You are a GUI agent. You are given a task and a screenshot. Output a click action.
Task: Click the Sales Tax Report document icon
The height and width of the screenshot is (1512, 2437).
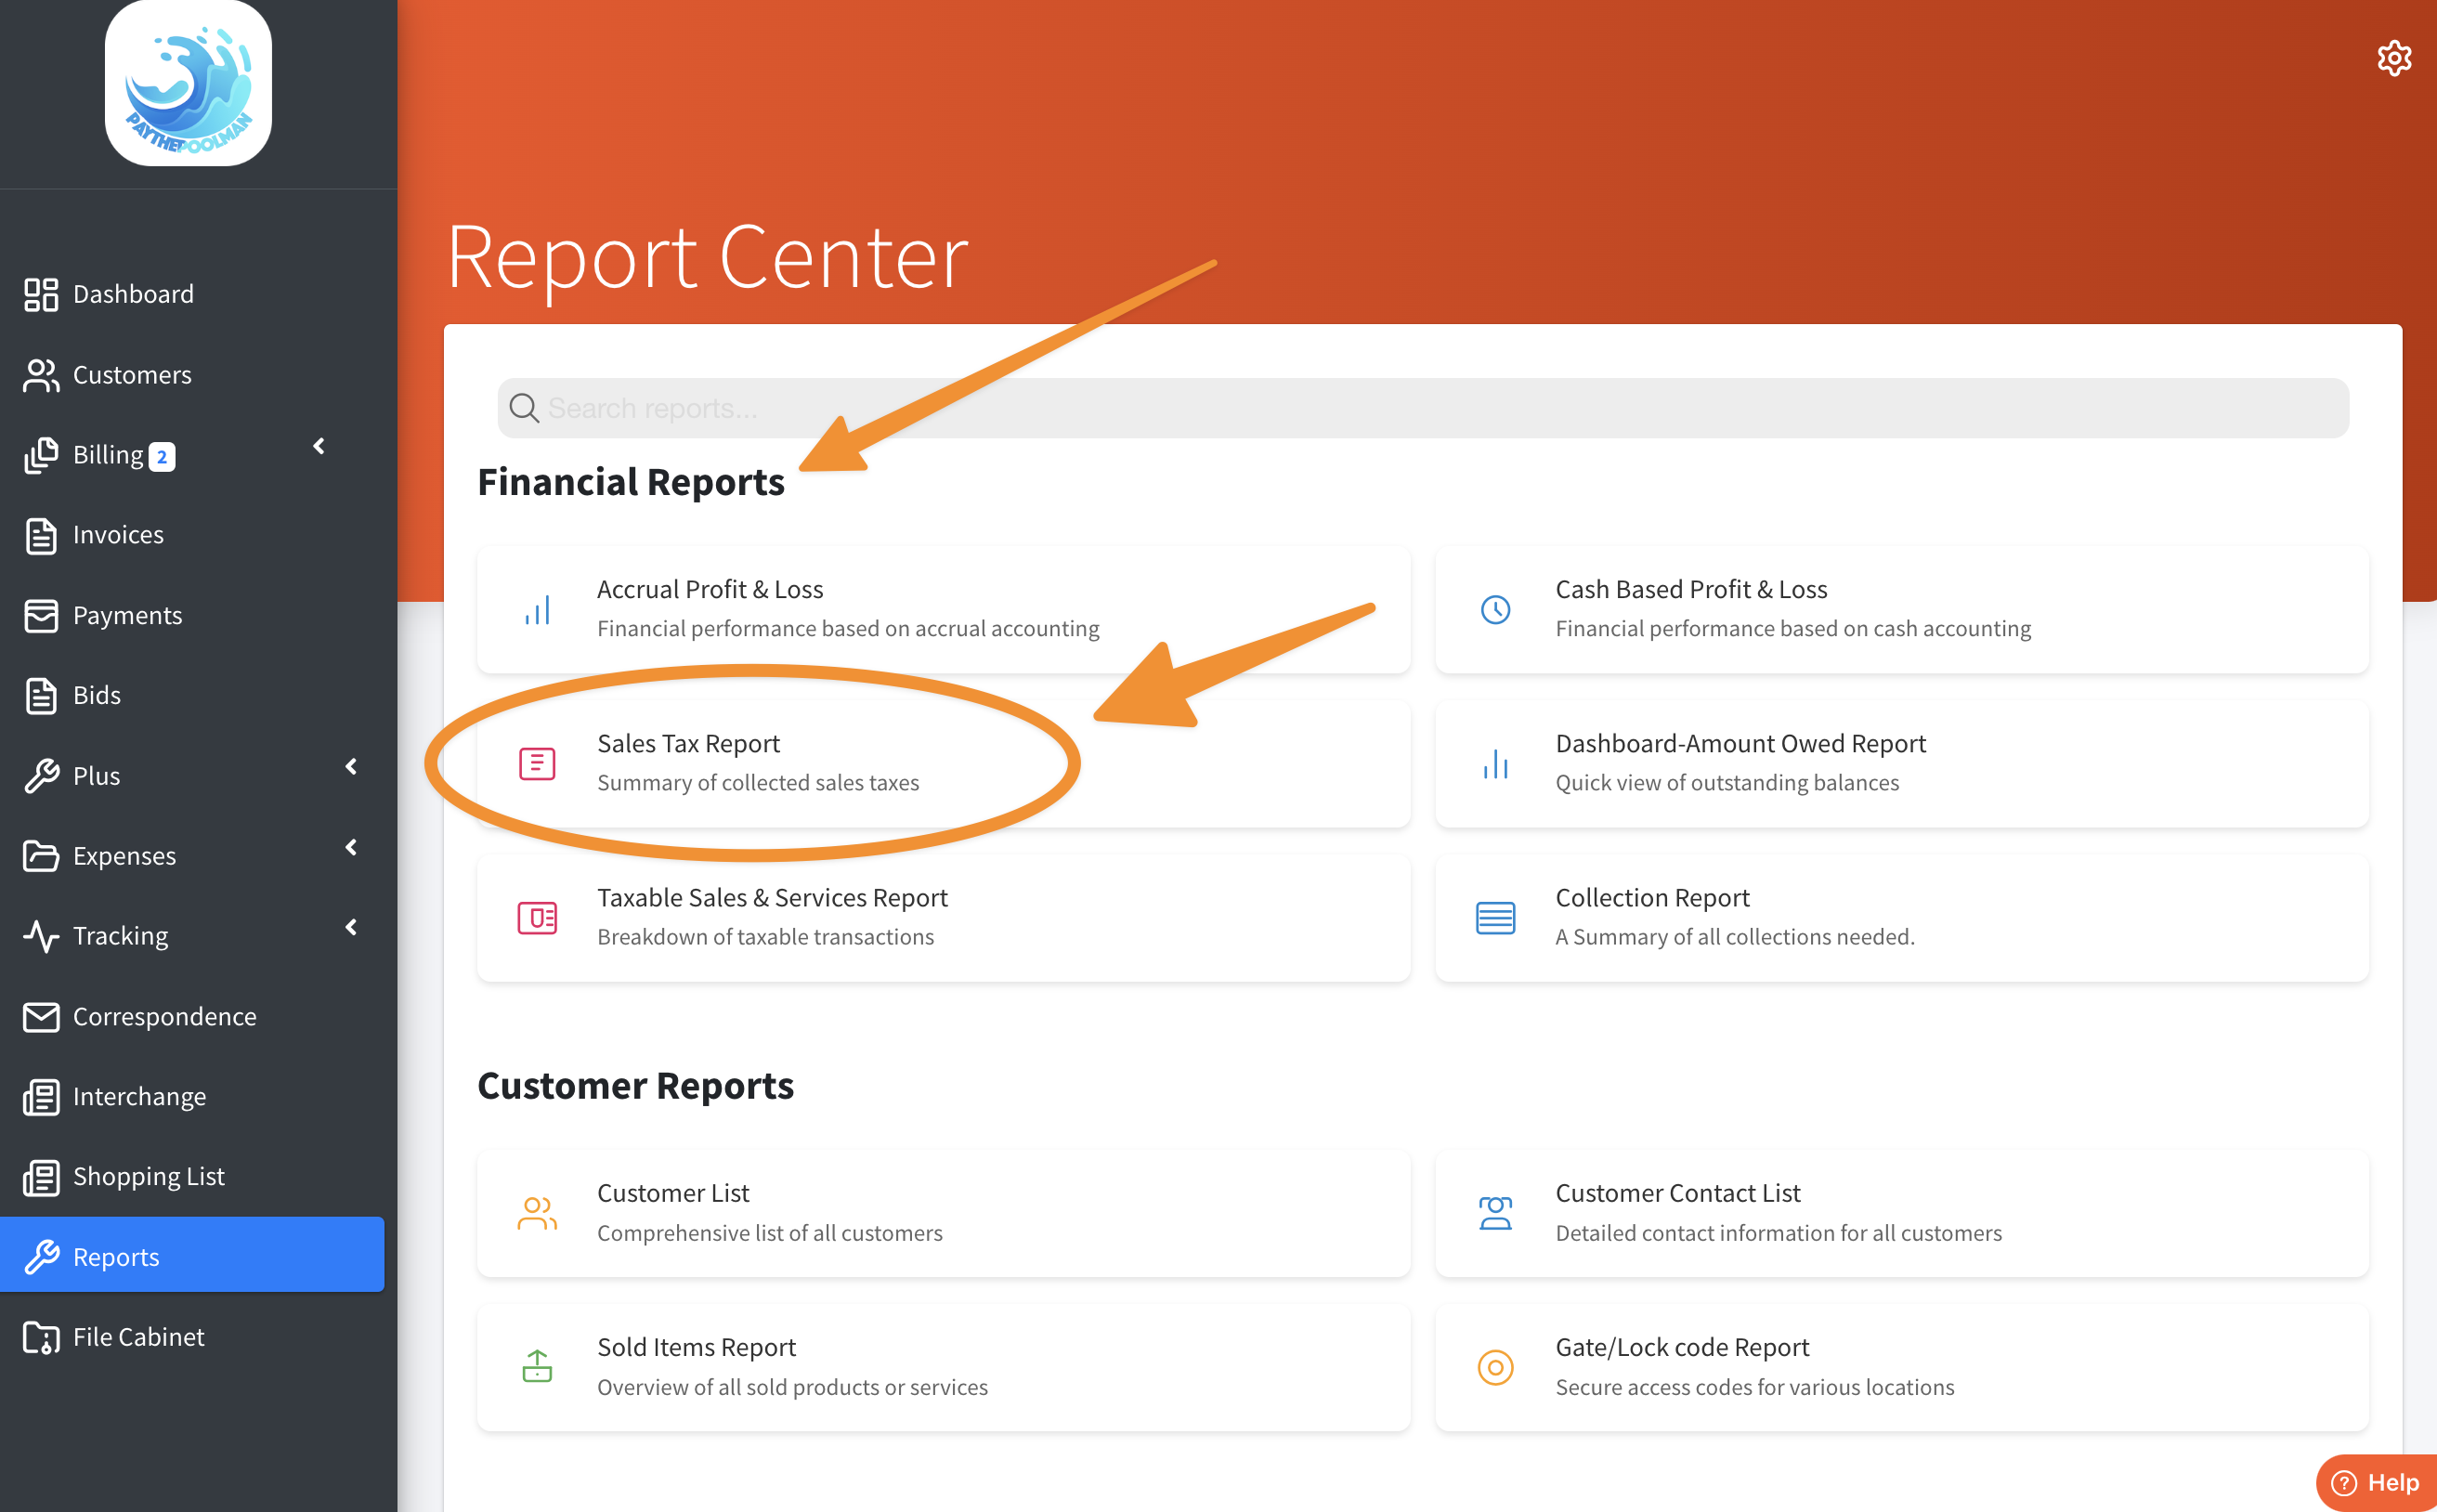[537, 764]
